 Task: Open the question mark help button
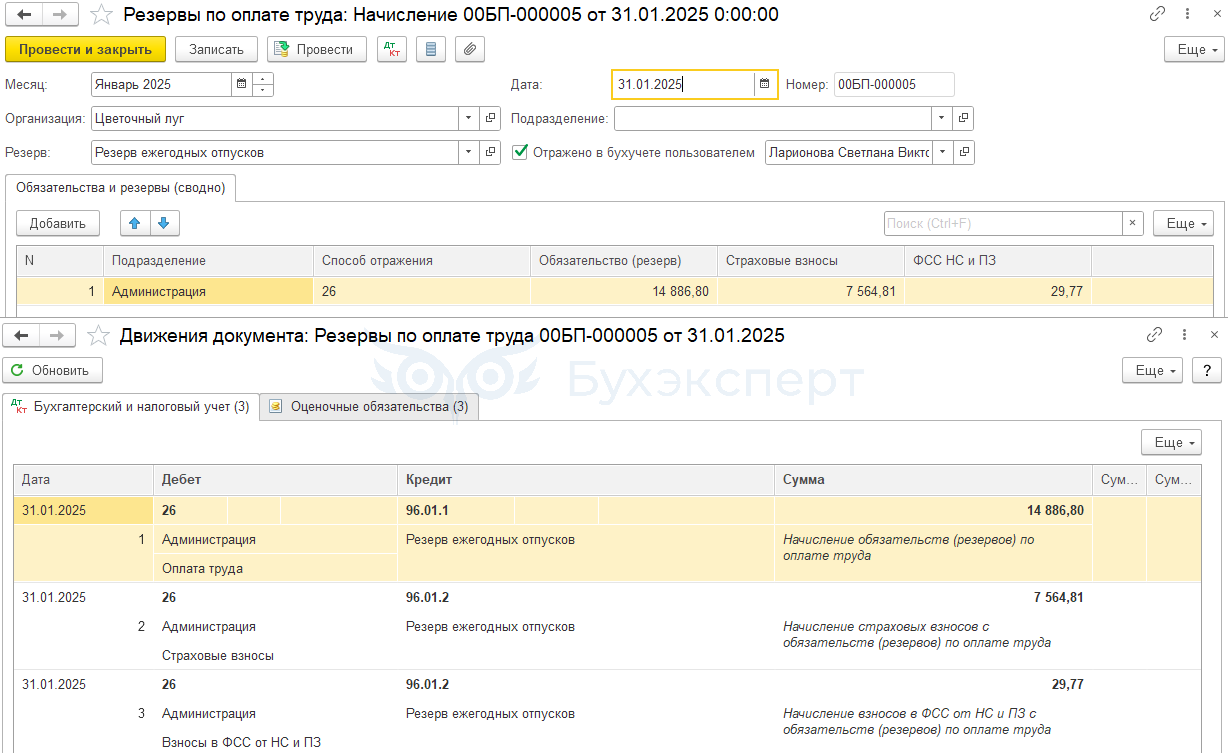point(1207,370)
